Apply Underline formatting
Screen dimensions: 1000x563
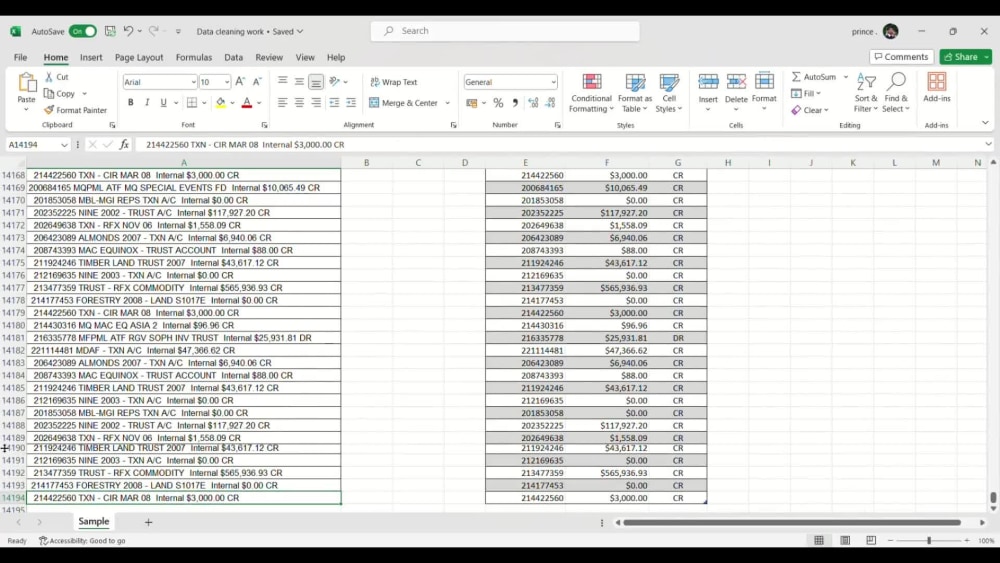[x=163, y=103]
